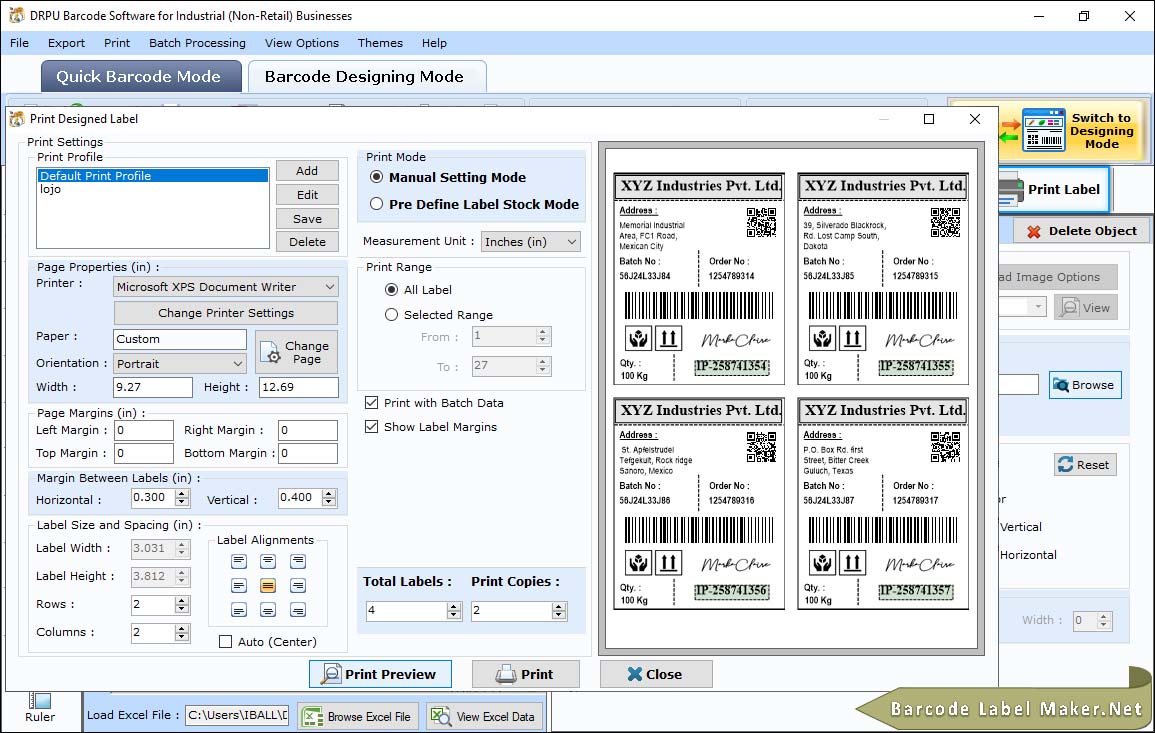The height and width of the screenshot is (733, 1155).
Task: Enable Auto (Center) checkbox
Action: pos(225,642)
